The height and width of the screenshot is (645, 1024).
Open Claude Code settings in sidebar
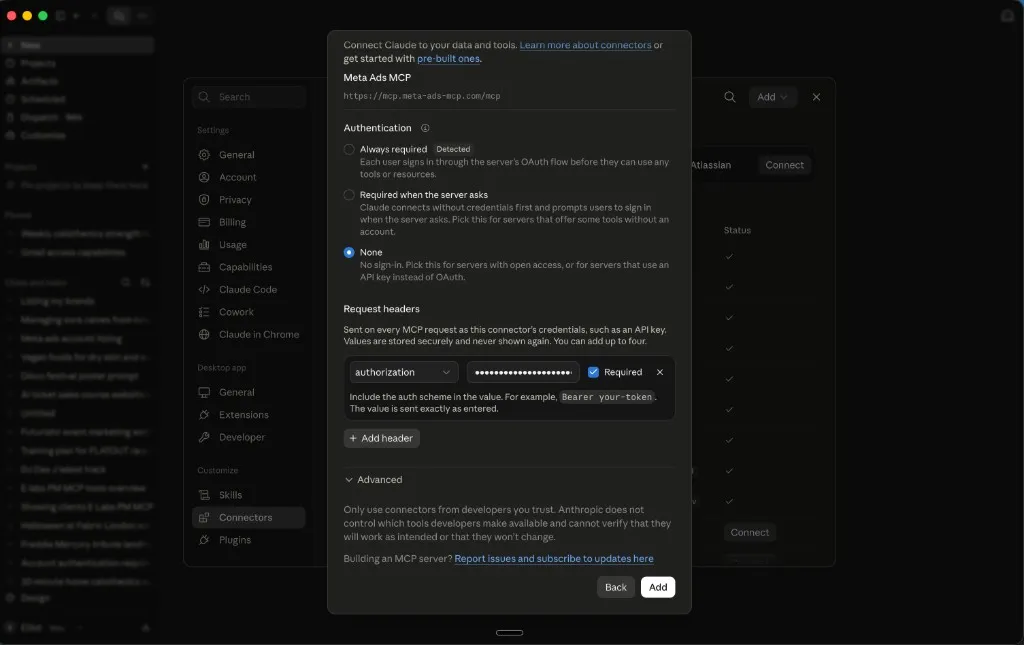coord(248,290)
